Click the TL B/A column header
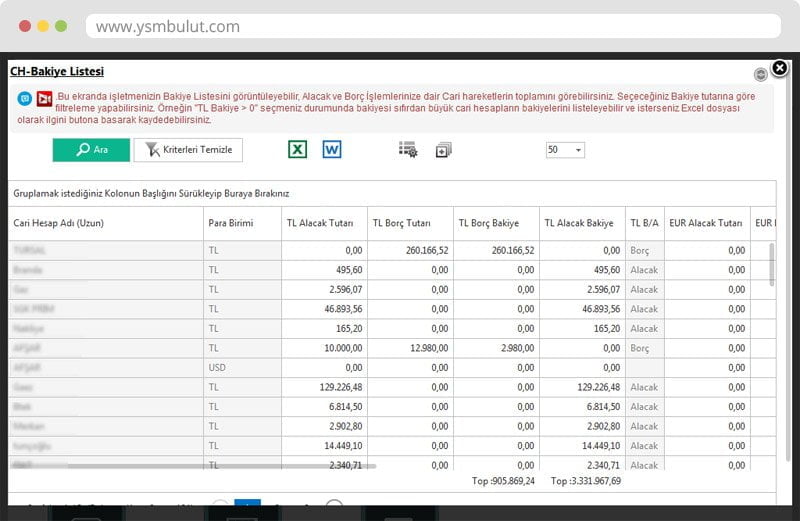The image size is (800, 521). (644, 223)
